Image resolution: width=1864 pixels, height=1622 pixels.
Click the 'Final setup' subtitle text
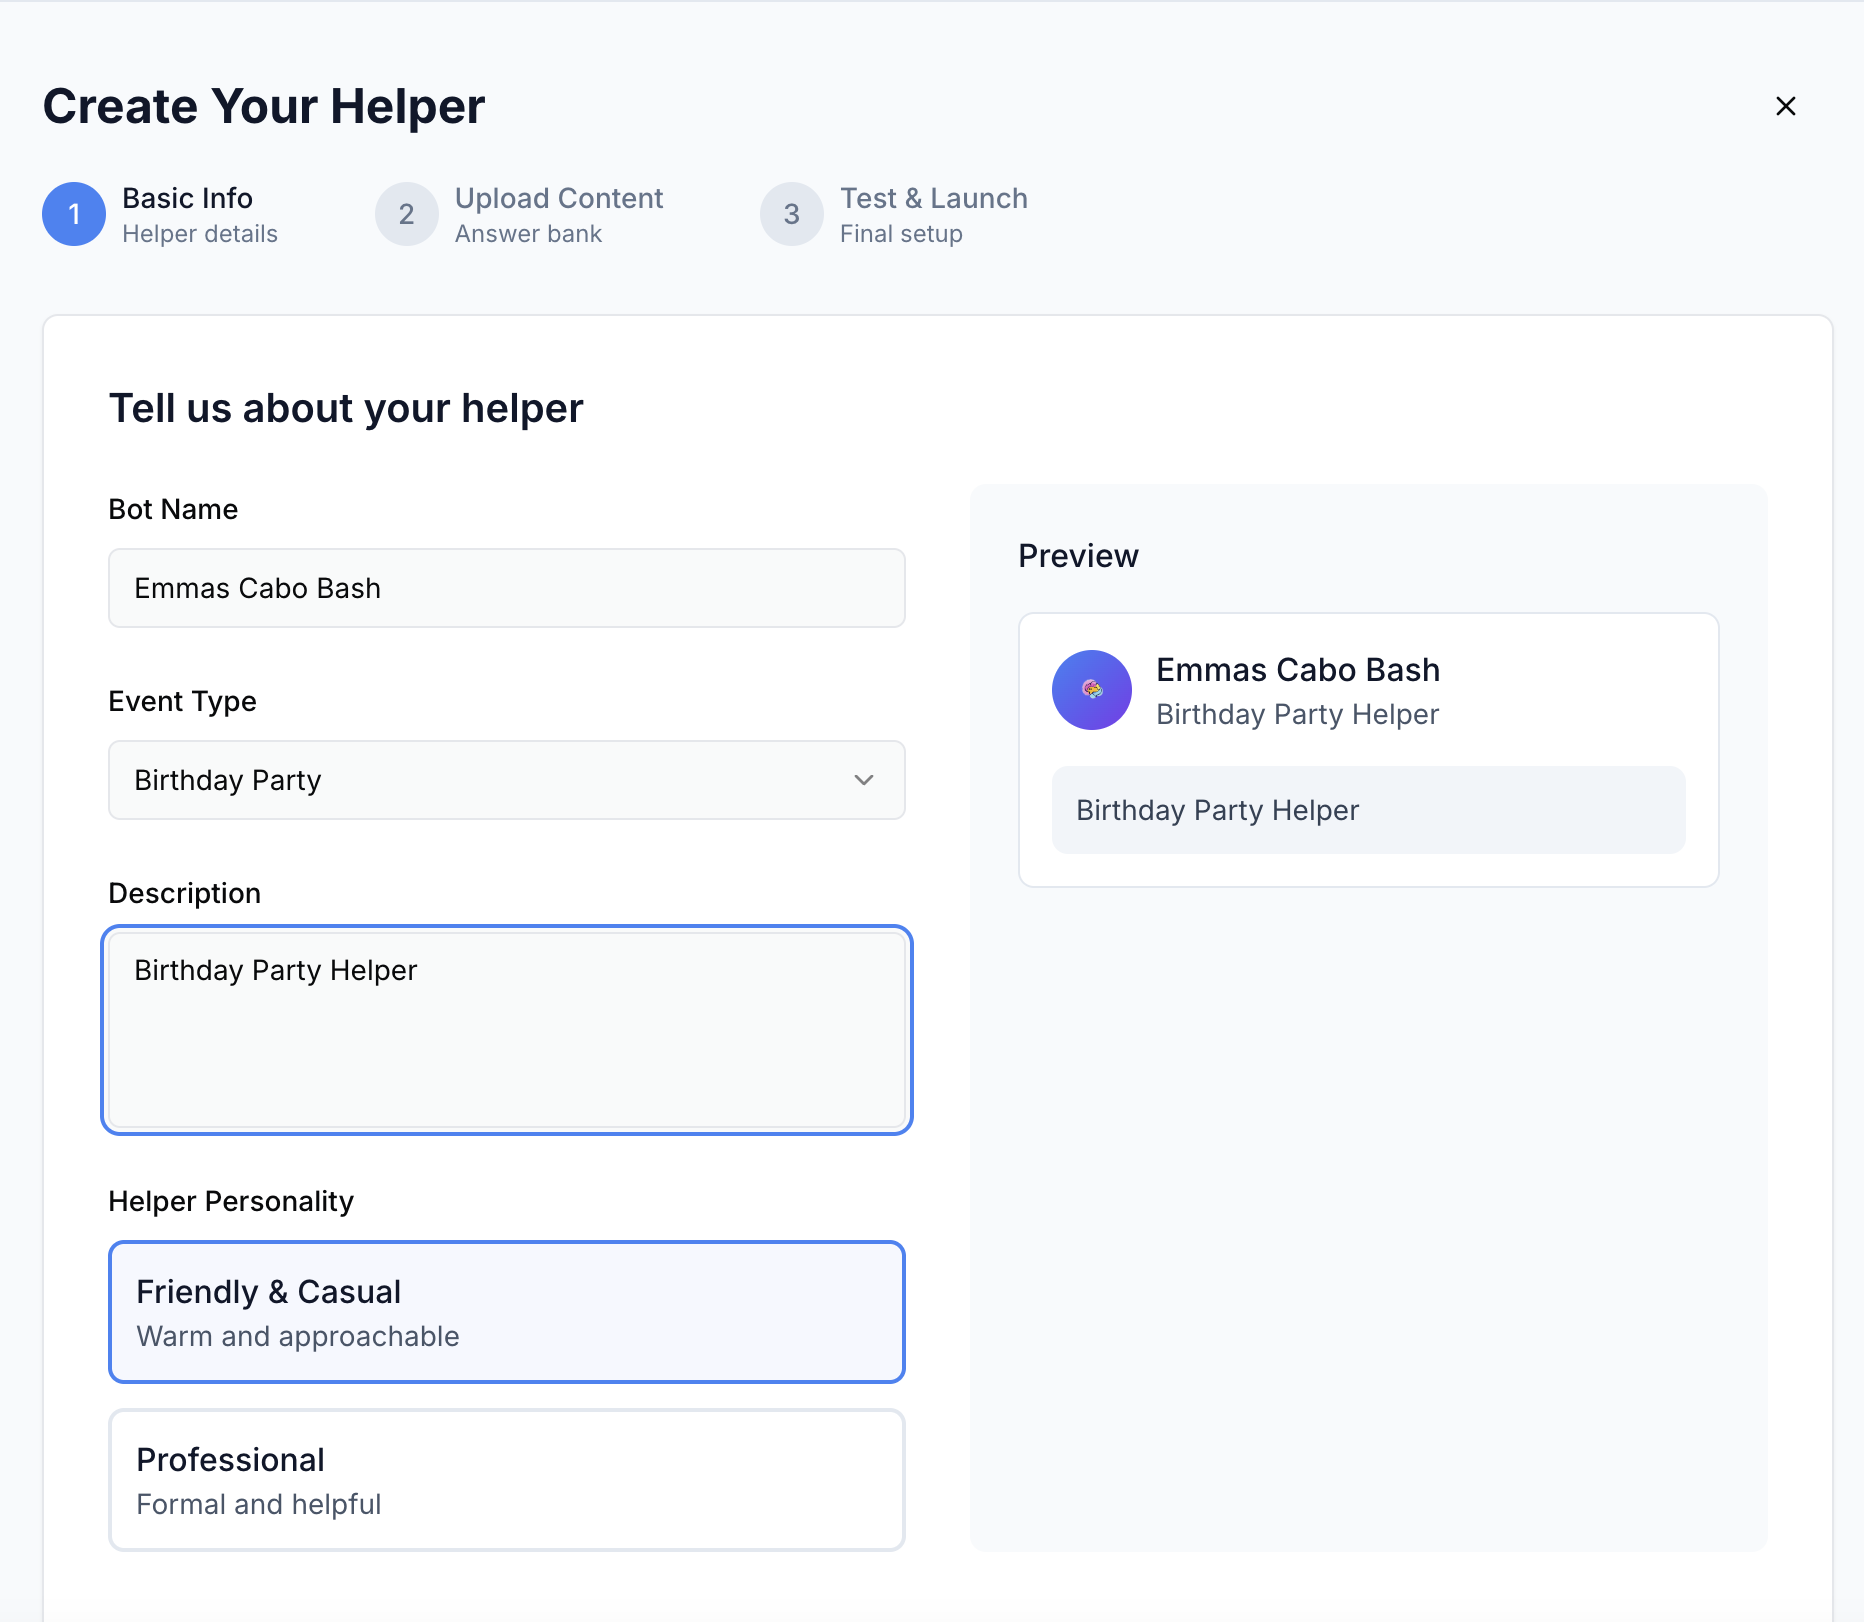(901, 234)
